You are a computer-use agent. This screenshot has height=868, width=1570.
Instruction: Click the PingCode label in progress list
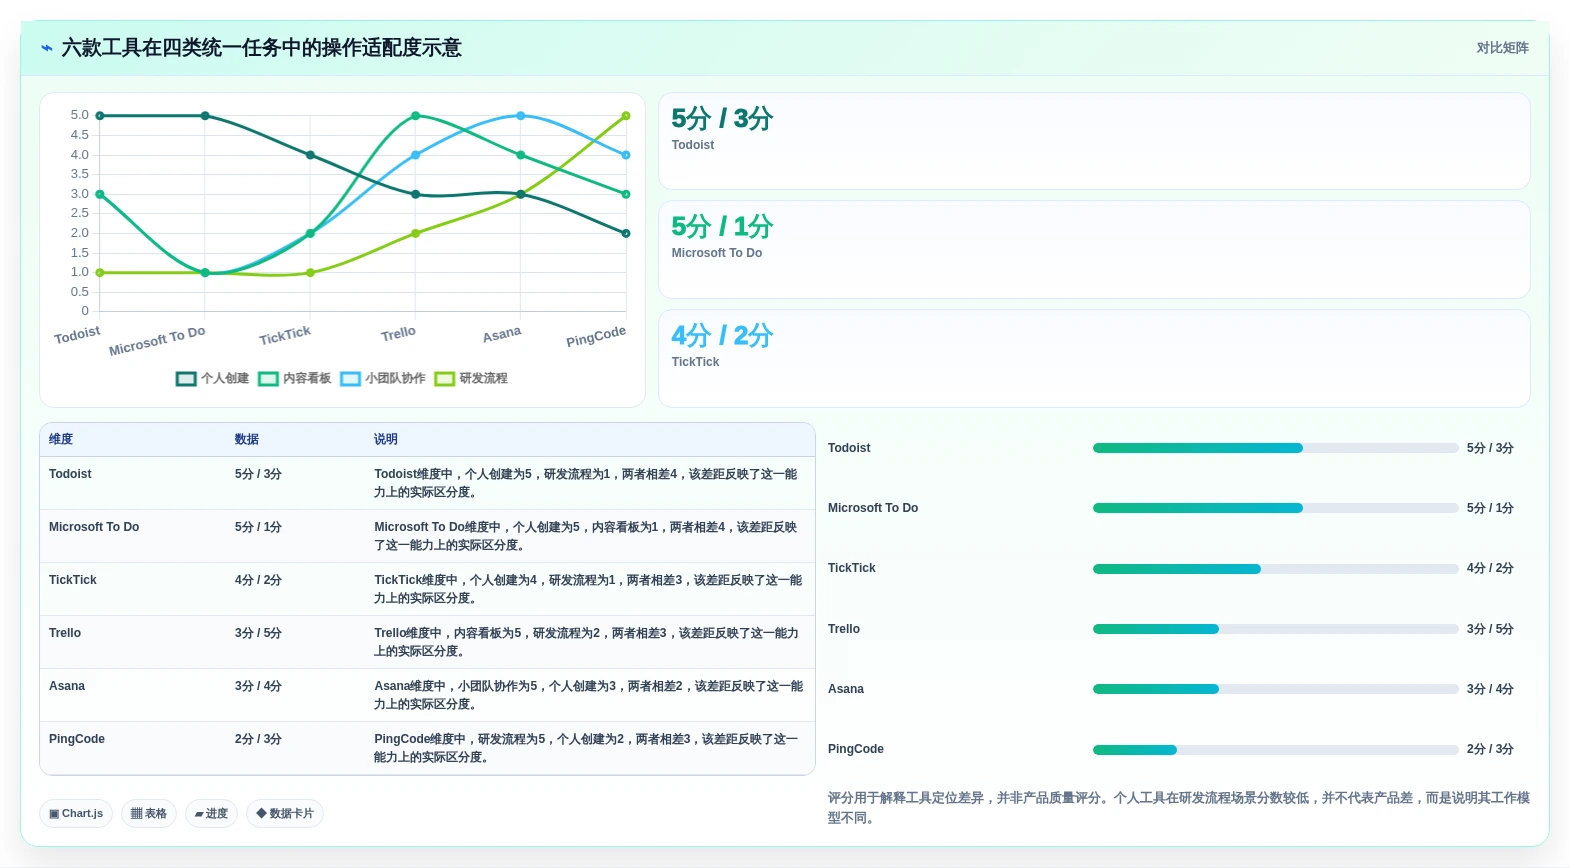click(x=856, y=749)
